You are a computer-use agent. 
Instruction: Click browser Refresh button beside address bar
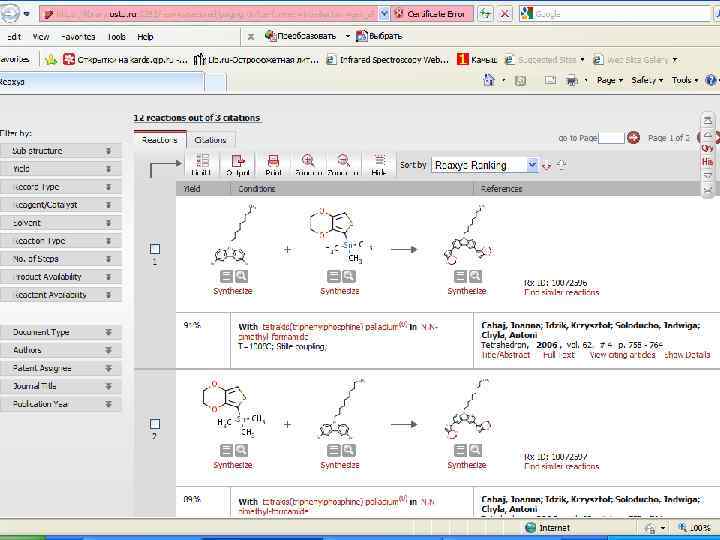click(484, 14)
